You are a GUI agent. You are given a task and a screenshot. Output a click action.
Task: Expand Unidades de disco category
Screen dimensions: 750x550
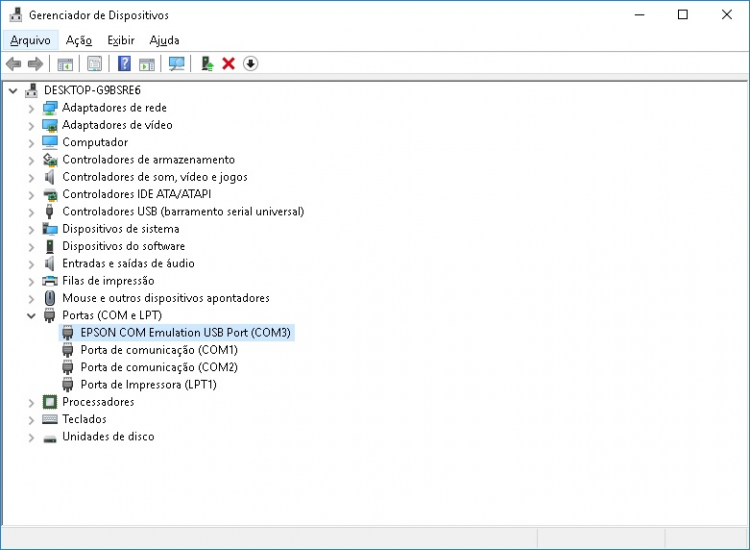(32, 437)
